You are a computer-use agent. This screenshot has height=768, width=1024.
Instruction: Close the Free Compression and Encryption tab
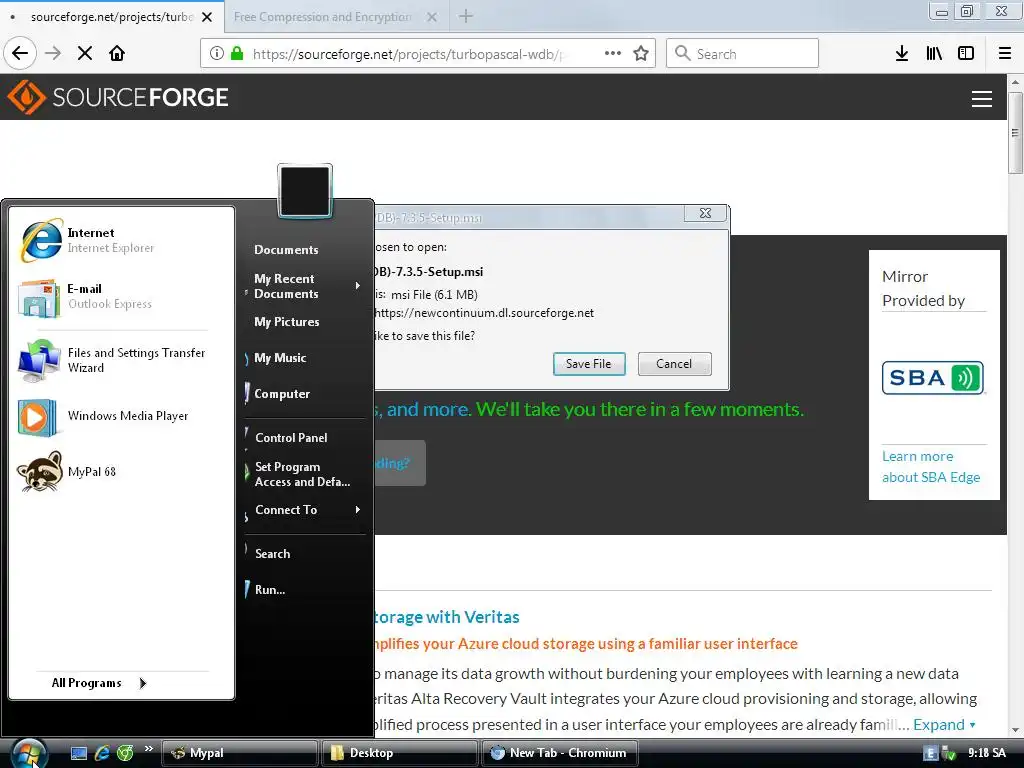432,17
